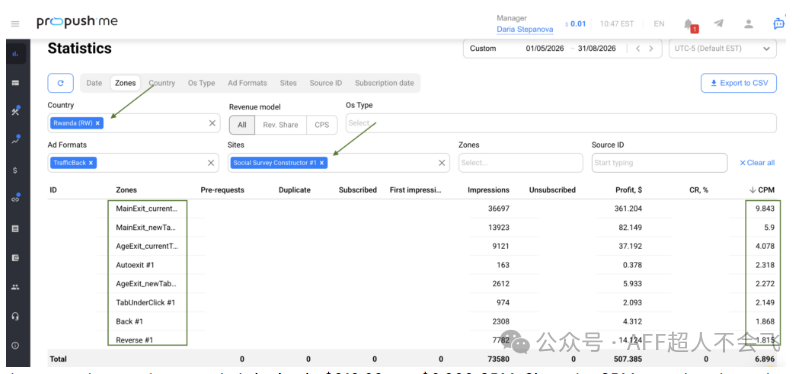Go to previous date range
The image size is (806, 374).
click(x=638, y=49)
